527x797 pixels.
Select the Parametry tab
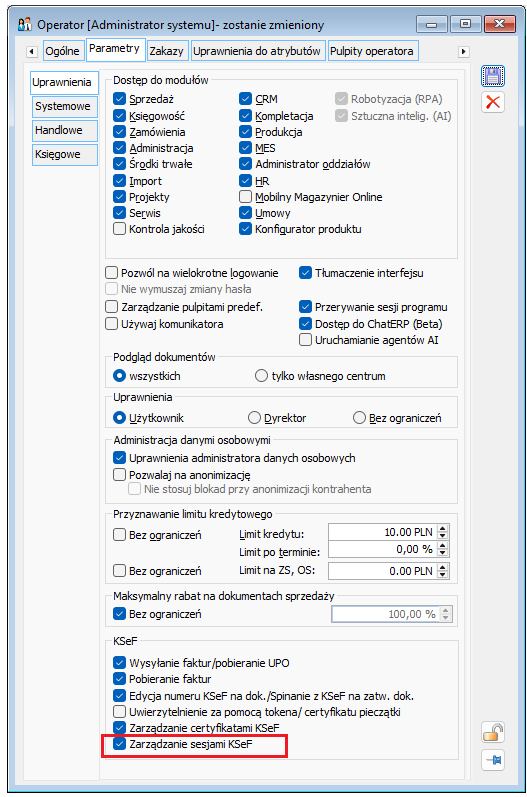114,49
